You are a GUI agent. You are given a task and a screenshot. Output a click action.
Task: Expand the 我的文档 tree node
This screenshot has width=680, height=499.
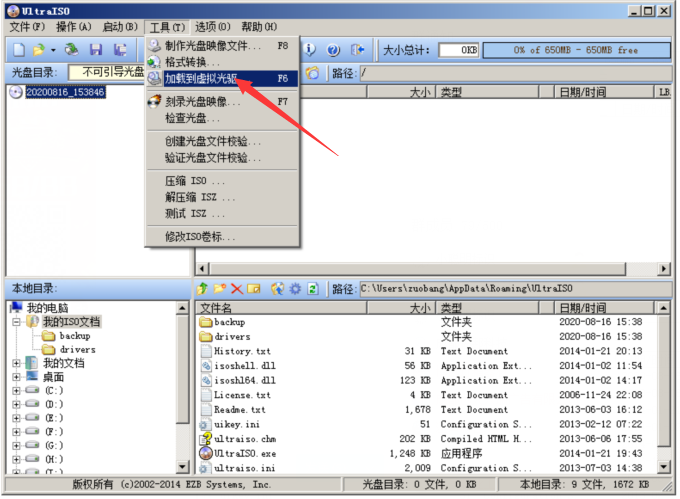[x=16, y=363]
